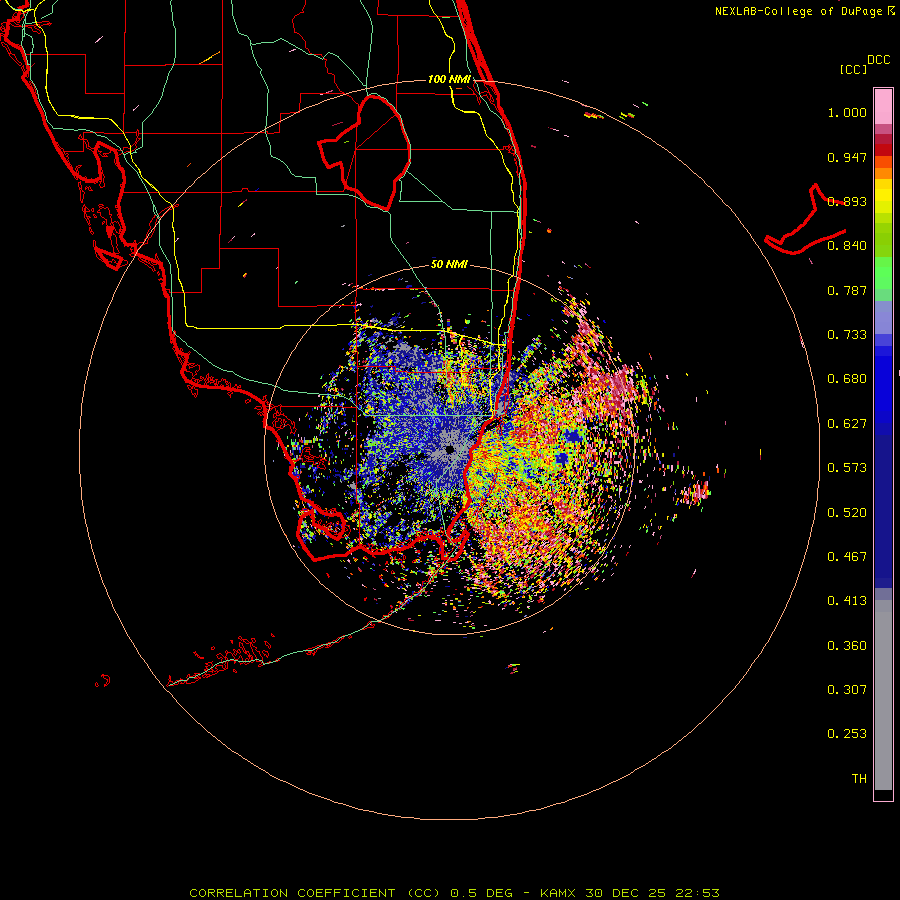Click the 0.680 scale value
Screen dimensions: 900x900
click(847, 379)
